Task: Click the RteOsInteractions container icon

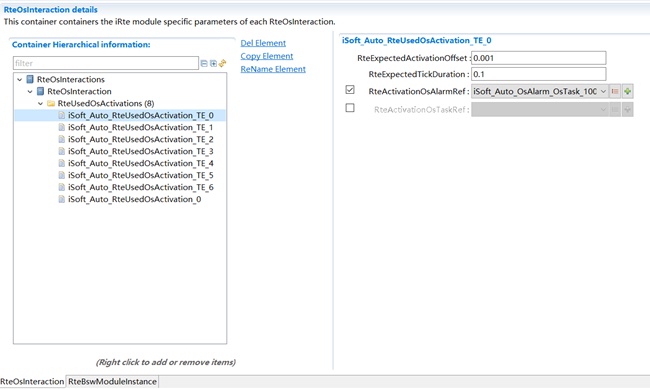Action: click(30, 79)
